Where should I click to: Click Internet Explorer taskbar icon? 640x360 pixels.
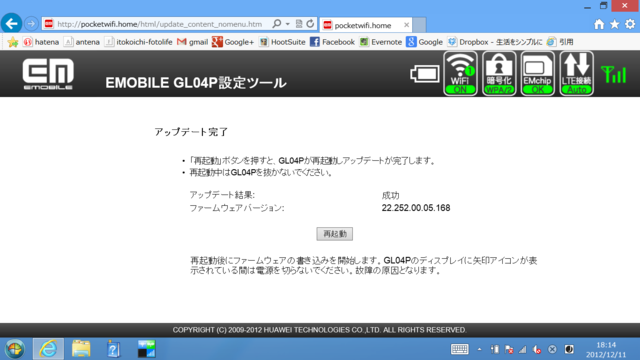pos(48,349)
